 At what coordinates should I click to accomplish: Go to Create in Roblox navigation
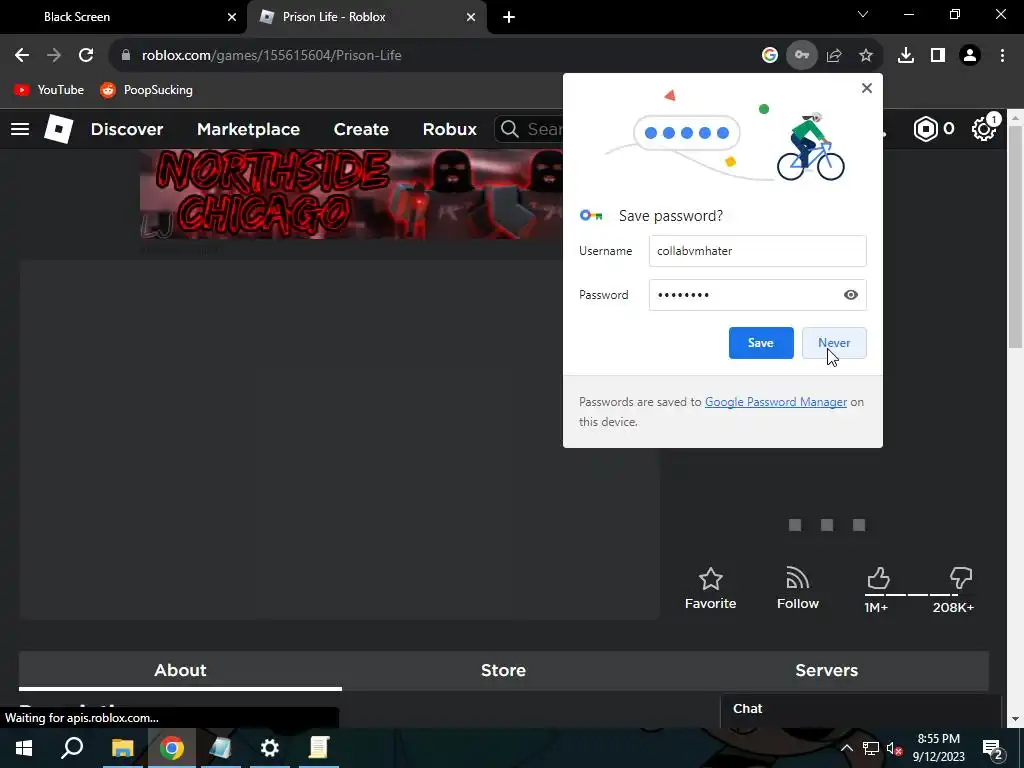(x=361, y=129)
